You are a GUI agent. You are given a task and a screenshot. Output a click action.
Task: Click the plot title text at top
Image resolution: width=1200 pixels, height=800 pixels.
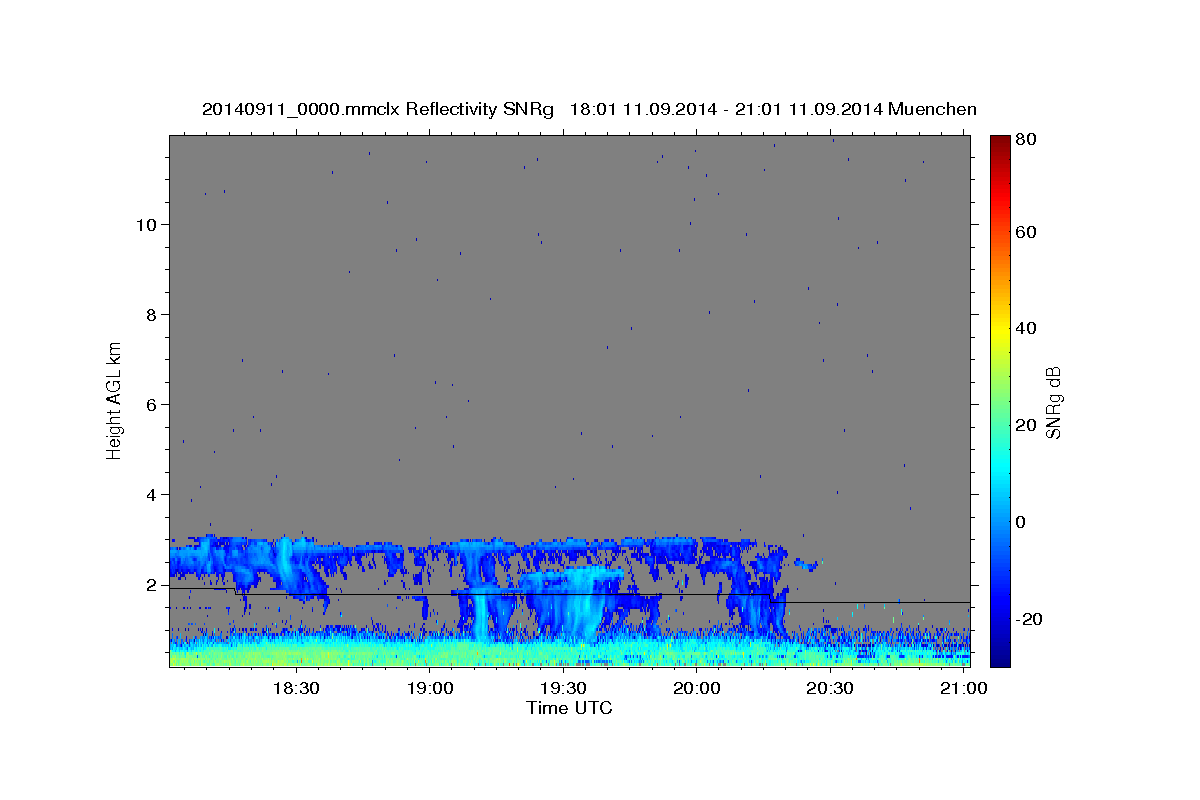[589, 109]
